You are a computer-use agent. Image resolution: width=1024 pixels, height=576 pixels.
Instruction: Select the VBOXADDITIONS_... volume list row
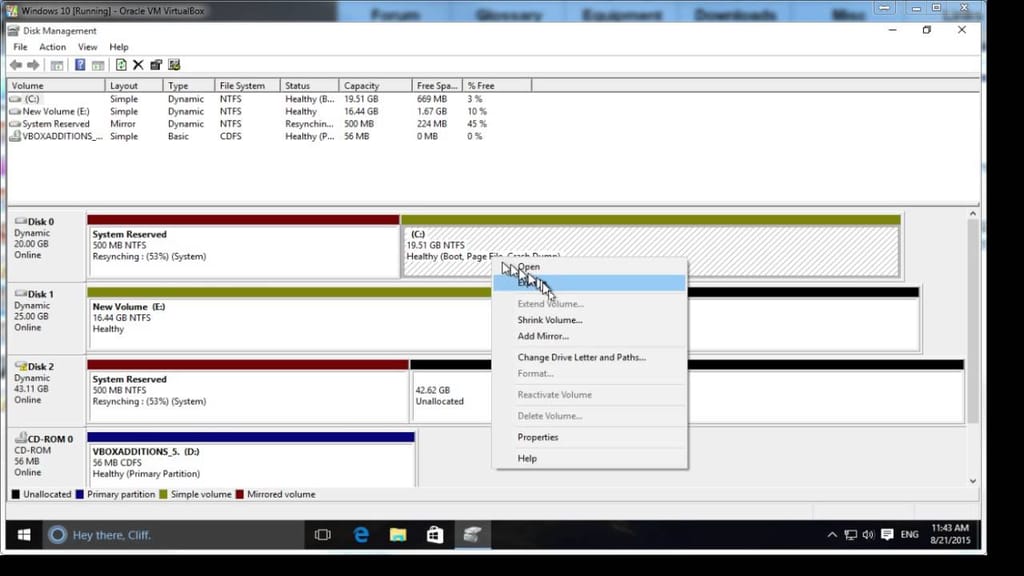(x=269, y=136)
